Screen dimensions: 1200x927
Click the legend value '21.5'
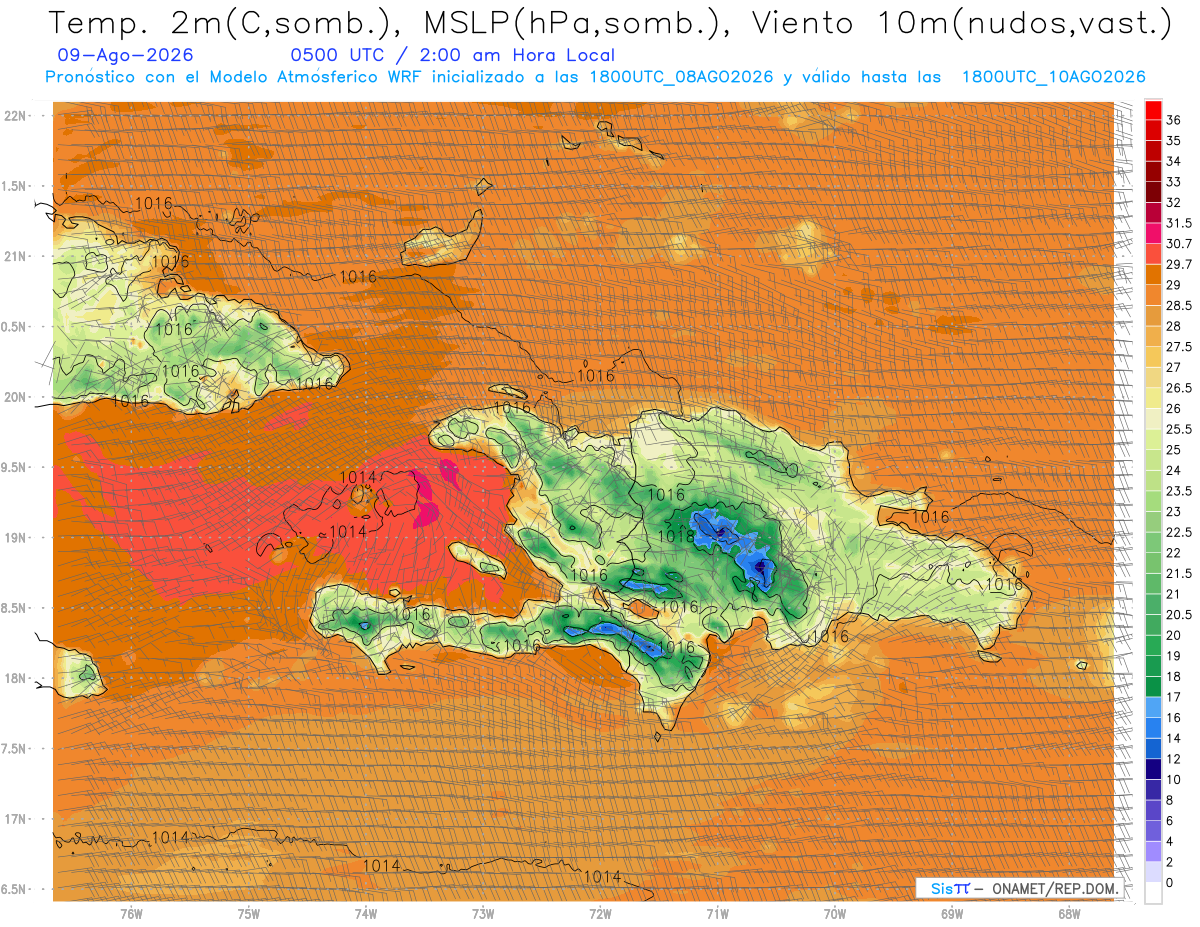pyautogui.click(x=1179, y=573)
